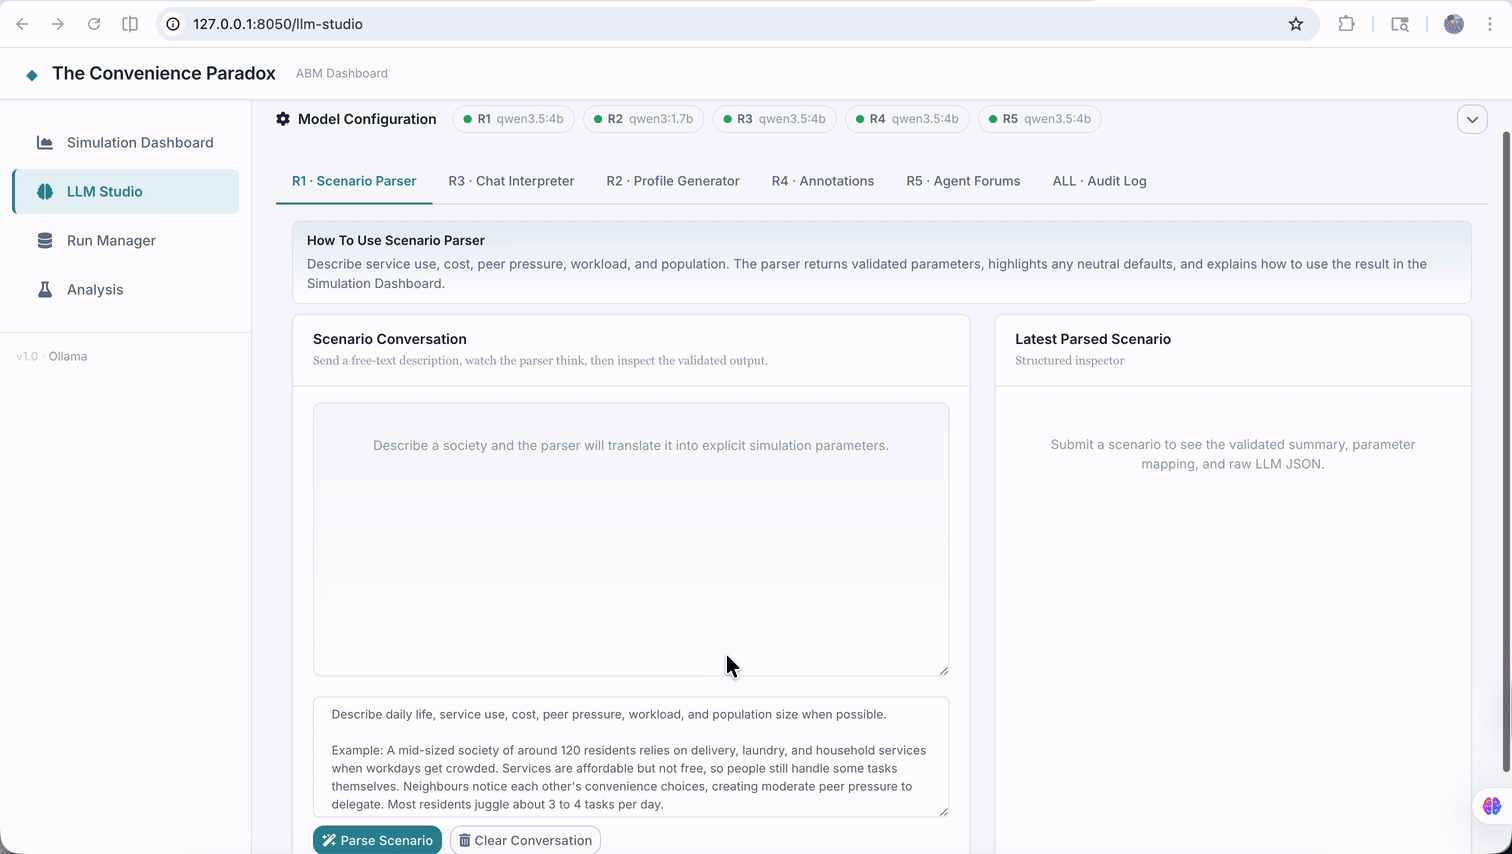Click the tab search icon in toolbar
The image size is (1512, 854).
point(1400,24)
